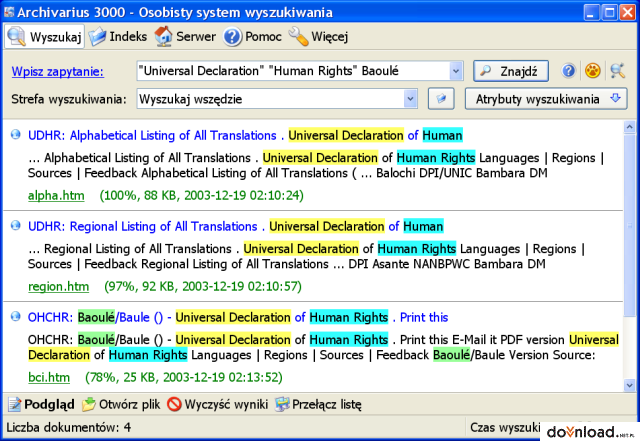Screen dimensions: 640x441
Task: Open the OHCHR: Baoulé/Baule result title
Action: (x=238, y=317)
